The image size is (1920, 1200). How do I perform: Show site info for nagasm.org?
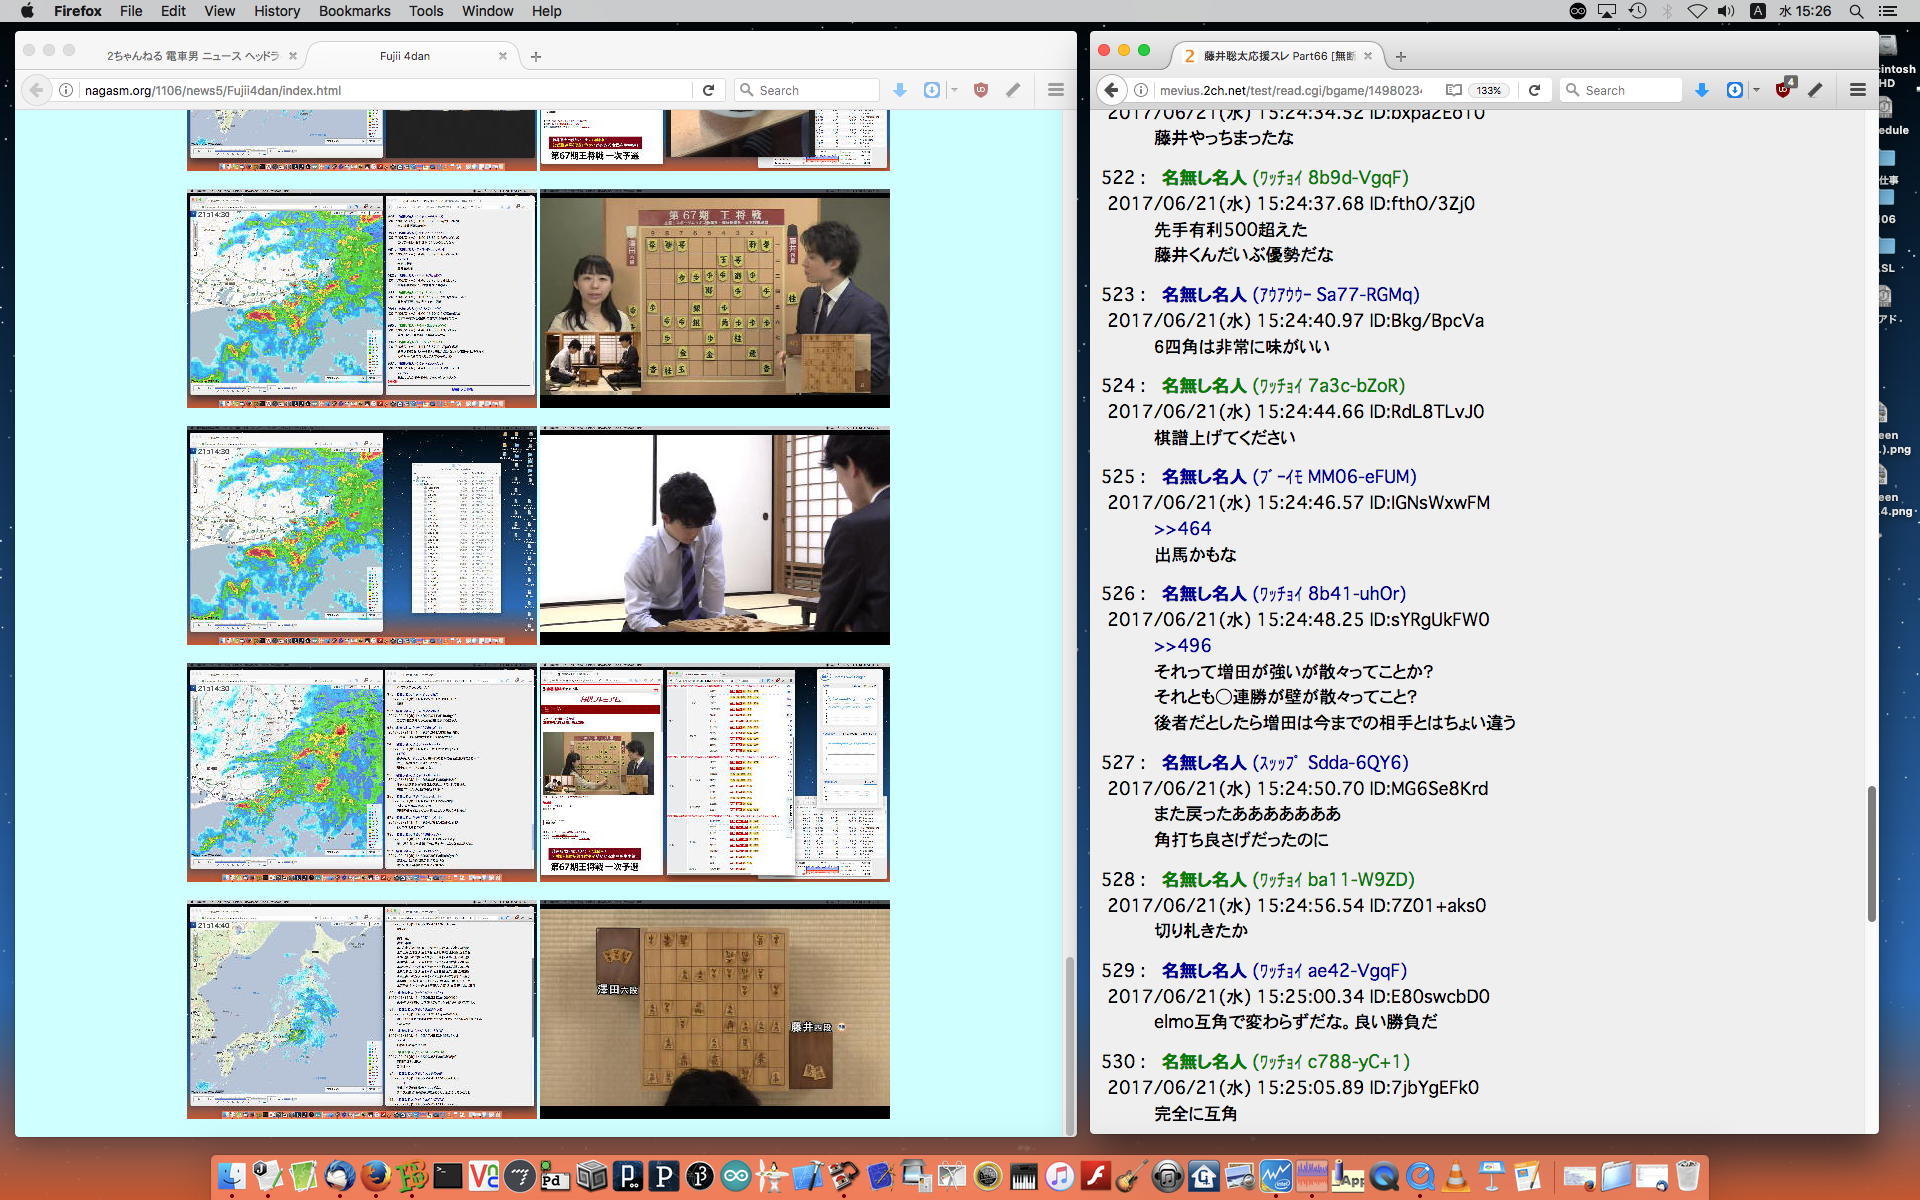click(66, 90)
